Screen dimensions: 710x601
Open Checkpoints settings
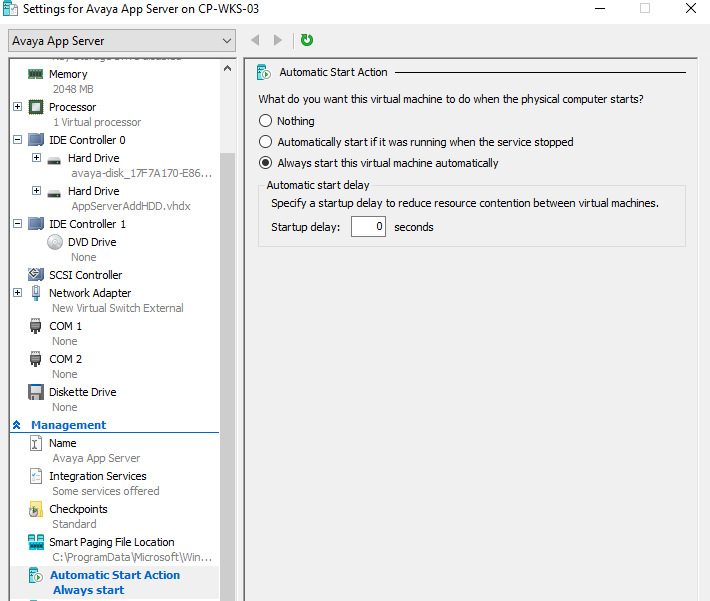pos(78,509)
